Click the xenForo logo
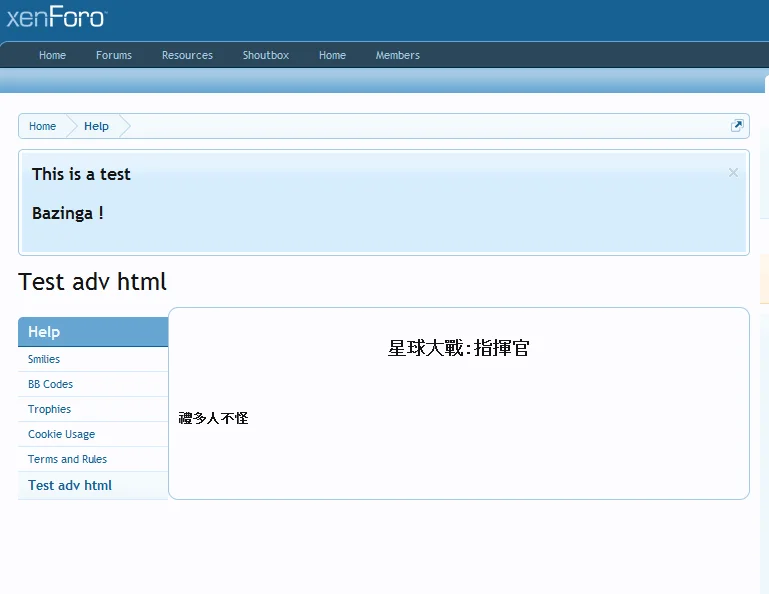 (x=56, y=18)
